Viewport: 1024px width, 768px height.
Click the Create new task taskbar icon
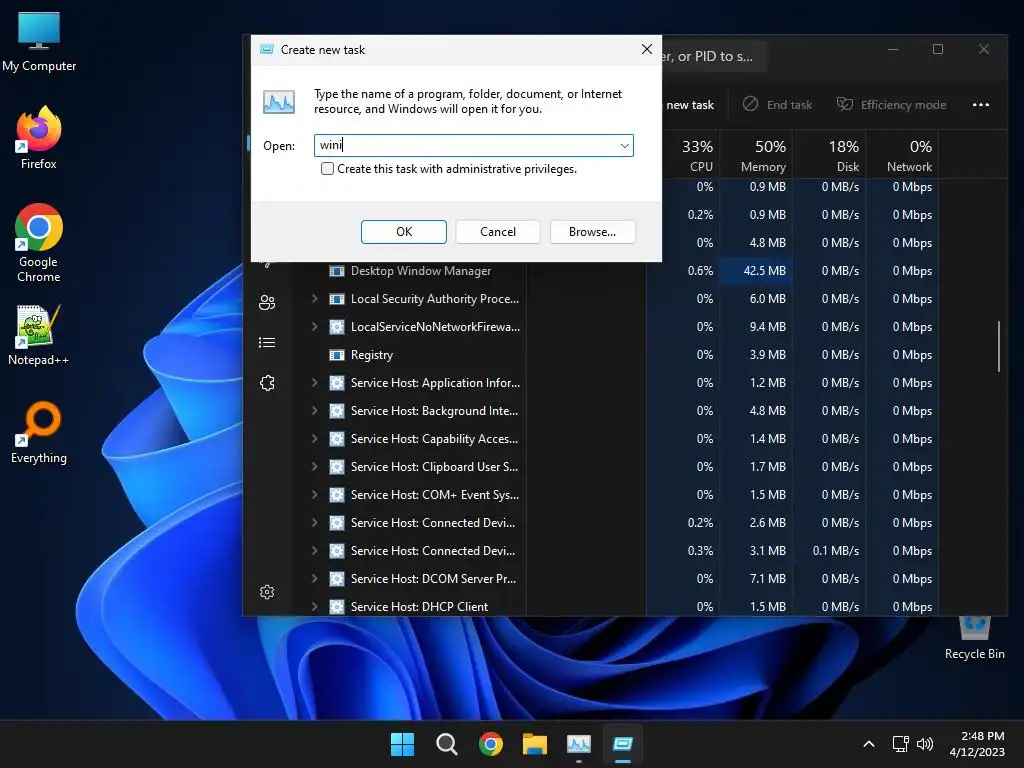pyautogui.click(x=622, y=744)
